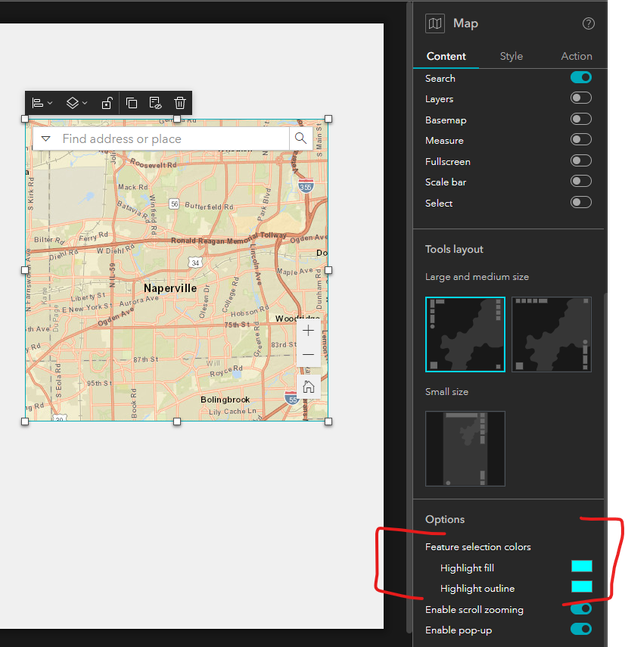Image resolution: width=625 pixels, height=647 pixels.
Task: Select the second large tools layout thumbnail
Action: pos(551,334)
